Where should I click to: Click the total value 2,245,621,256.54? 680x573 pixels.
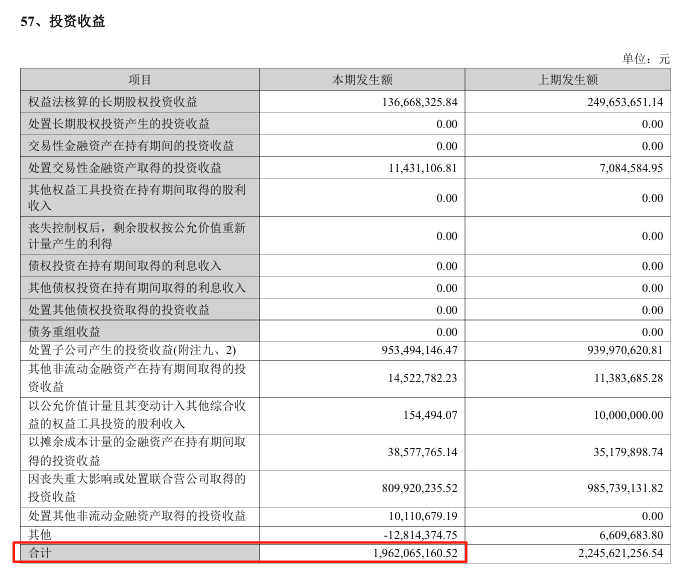click(621, 553)
